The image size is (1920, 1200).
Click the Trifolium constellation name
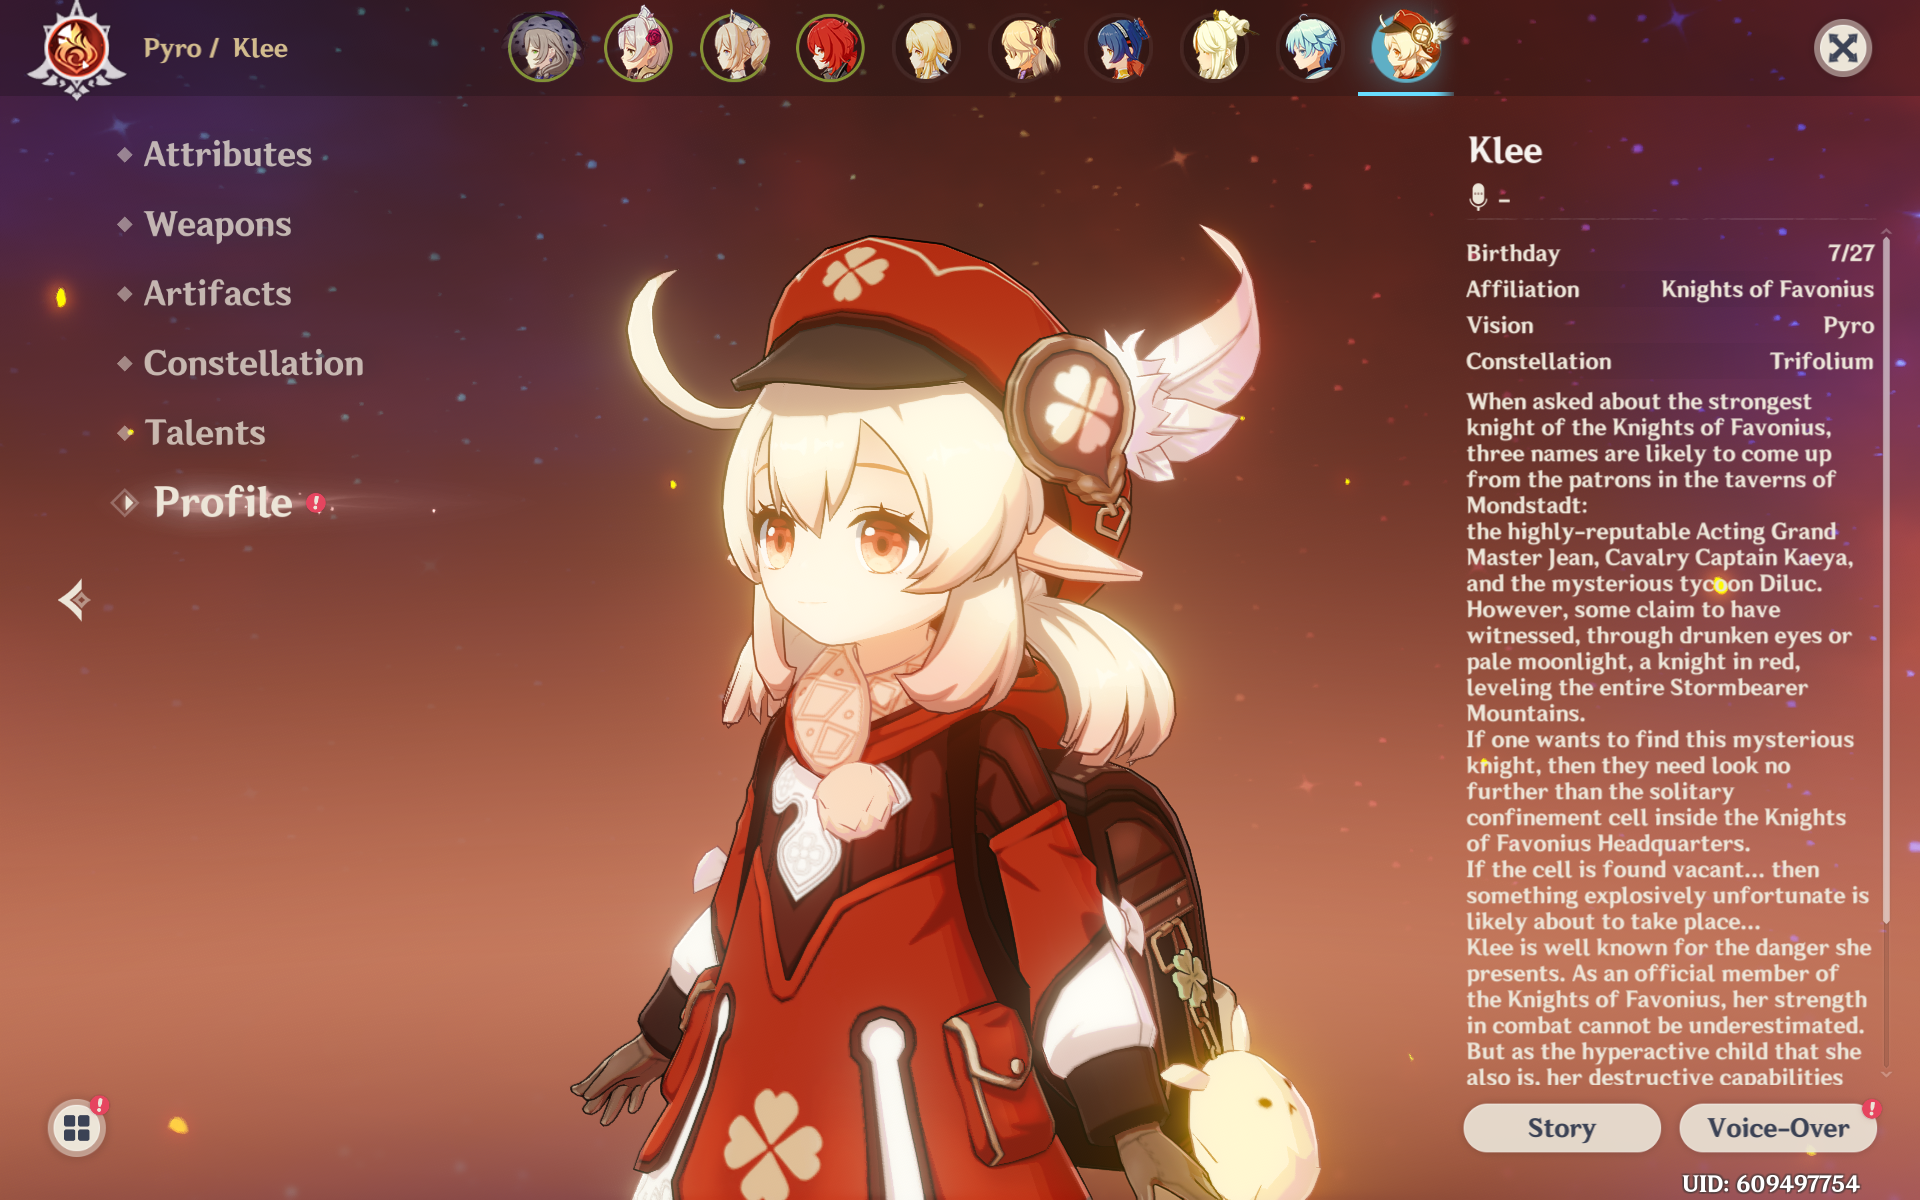[x=1821, y=361]
